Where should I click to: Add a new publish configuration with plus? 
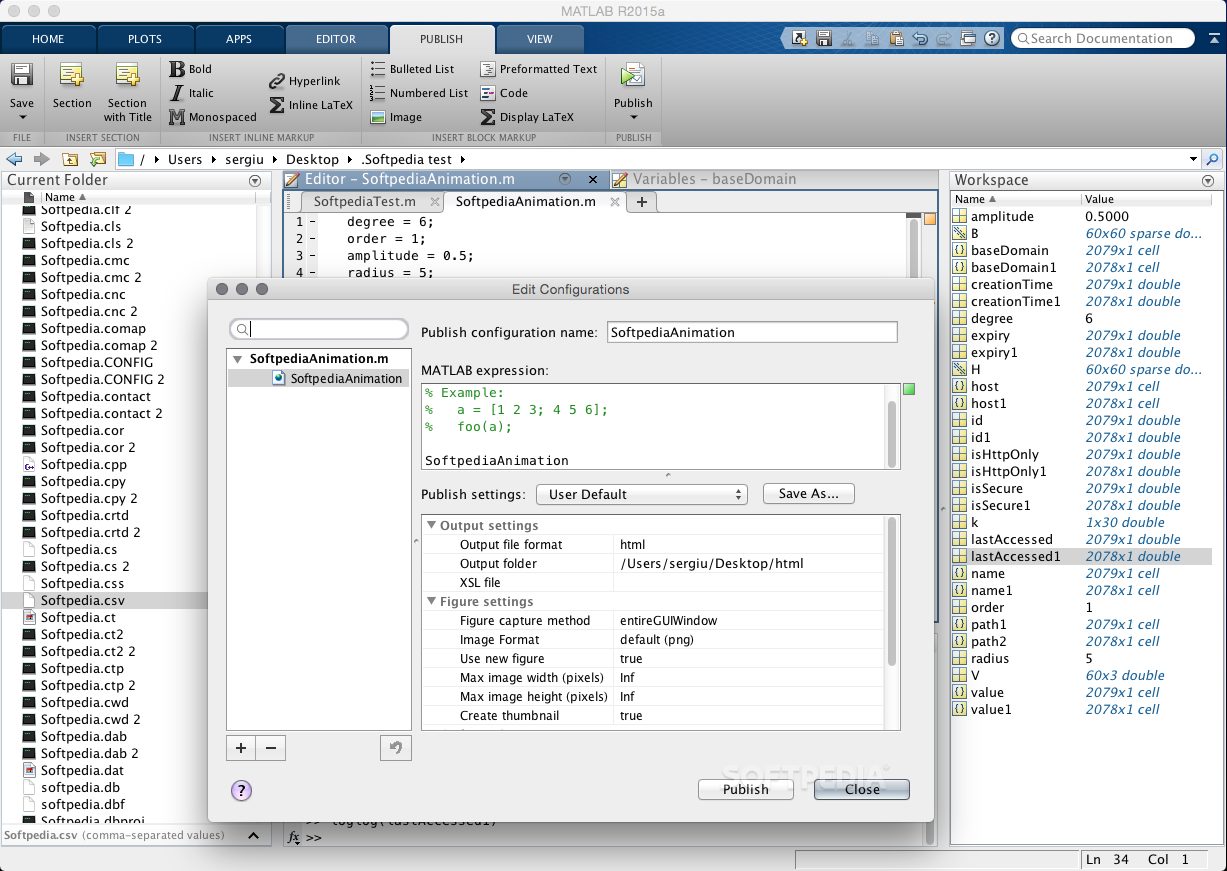click(241, 748)
